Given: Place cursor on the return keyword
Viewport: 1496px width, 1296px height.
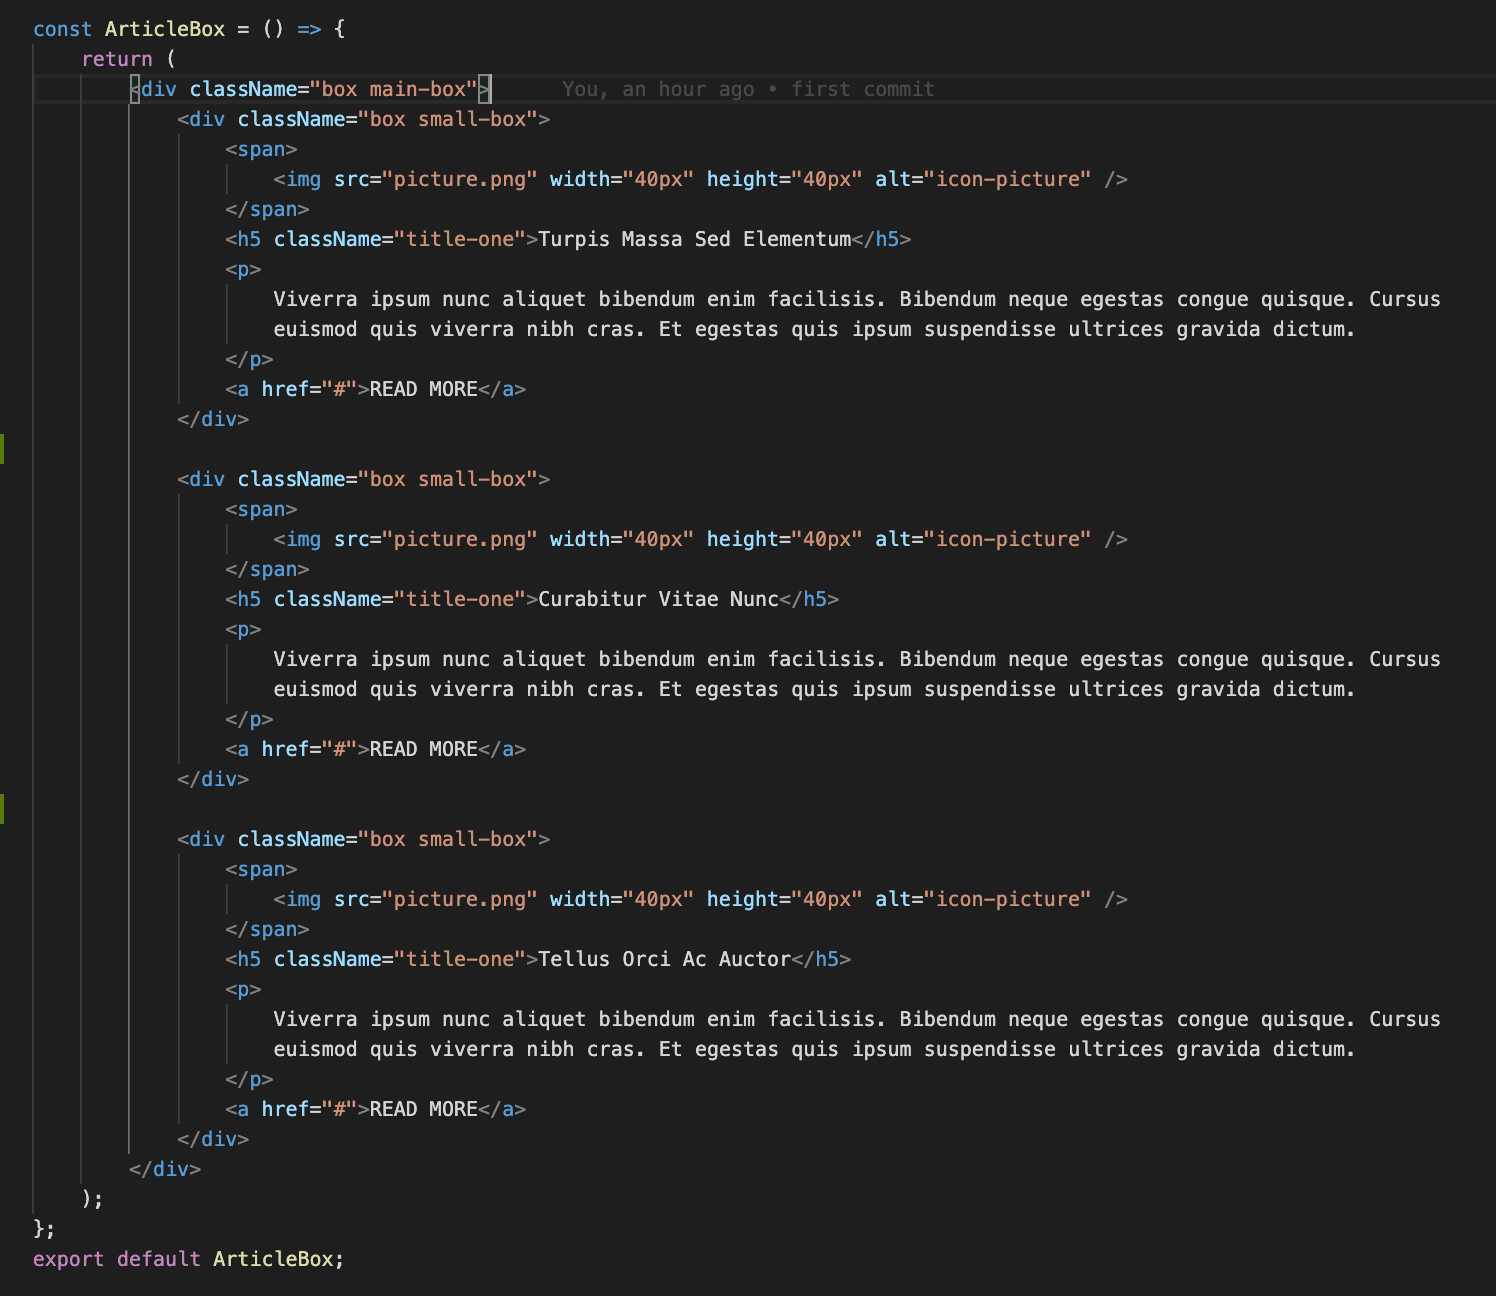Looking at the screenshot, I should pos(117,59).
